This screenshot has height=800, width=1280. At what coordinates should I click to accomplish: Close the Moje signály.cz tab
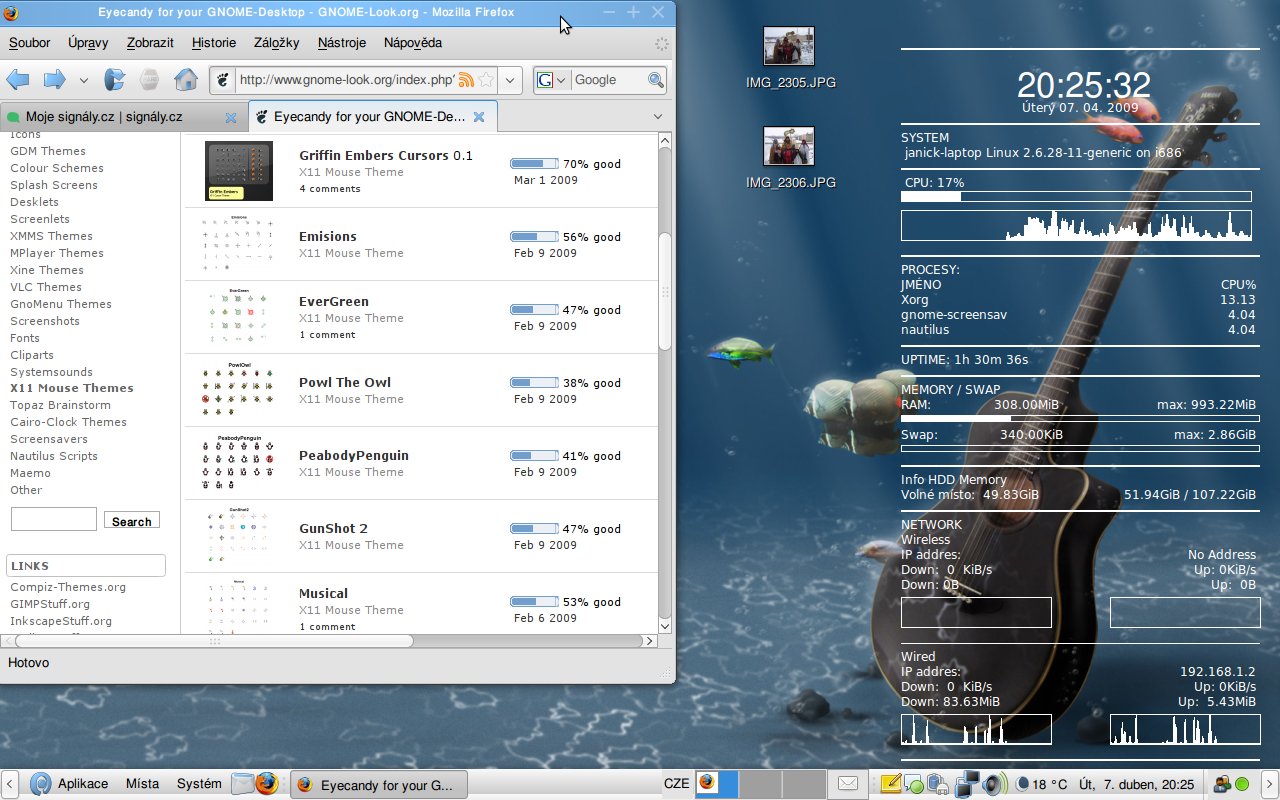[x=231, y=117]
